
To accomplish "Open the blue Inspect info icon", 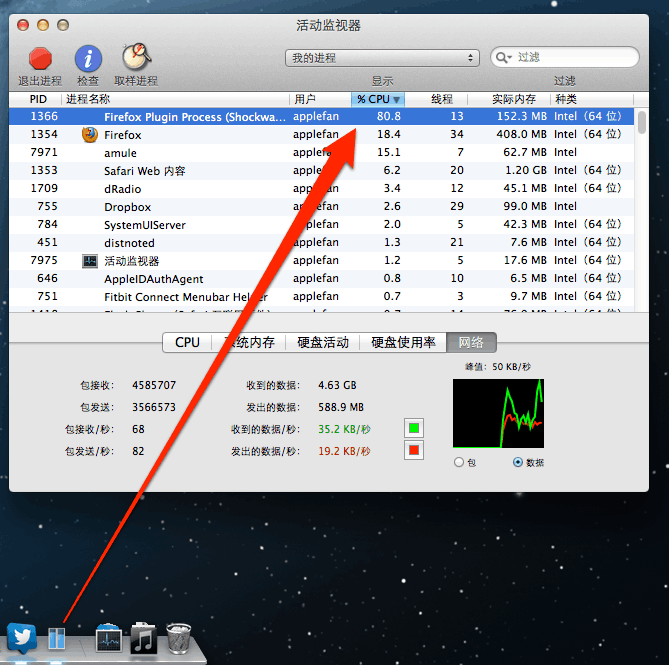I will tap(88, 58).
